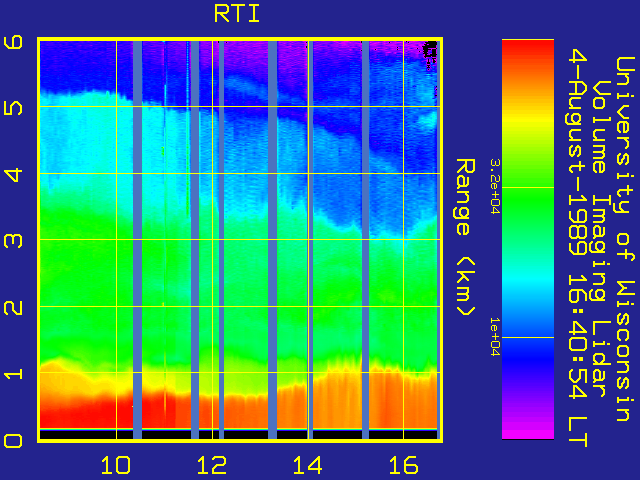Select the x-axis label 14
This screenshot has height=480, width=640.
click(x=308, y=465)
